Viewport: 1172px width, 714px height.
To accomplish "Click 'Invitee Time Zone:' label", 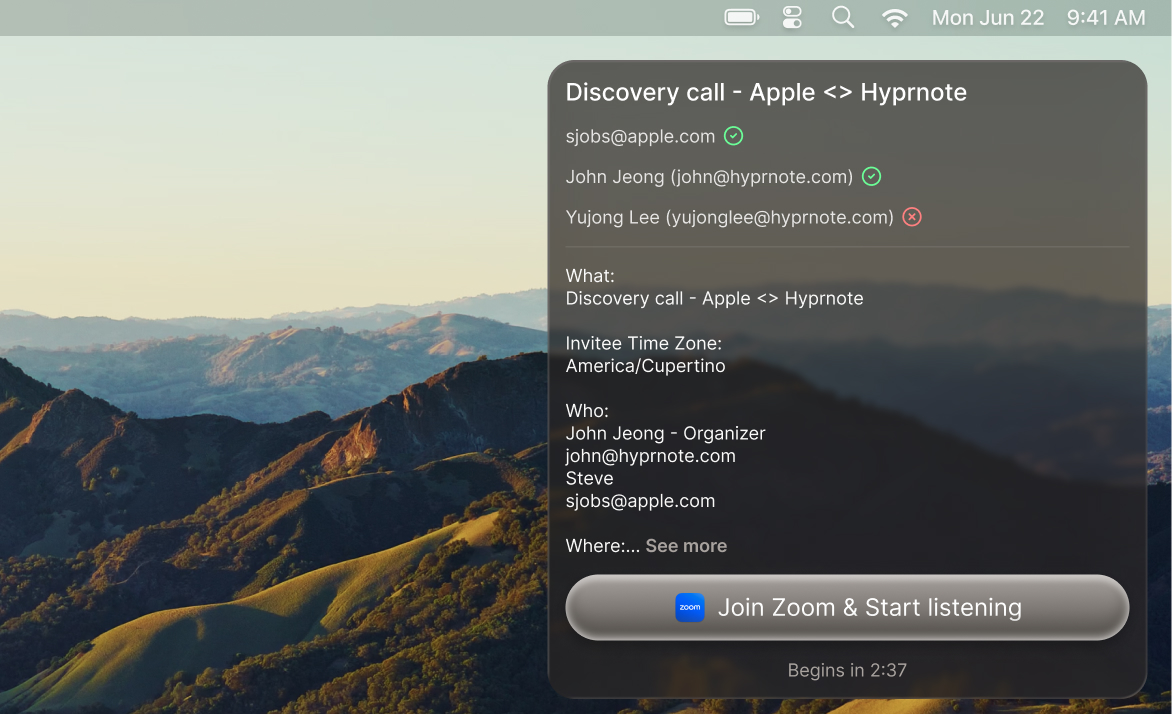I will pyautogui.click(x=644, y=343).
